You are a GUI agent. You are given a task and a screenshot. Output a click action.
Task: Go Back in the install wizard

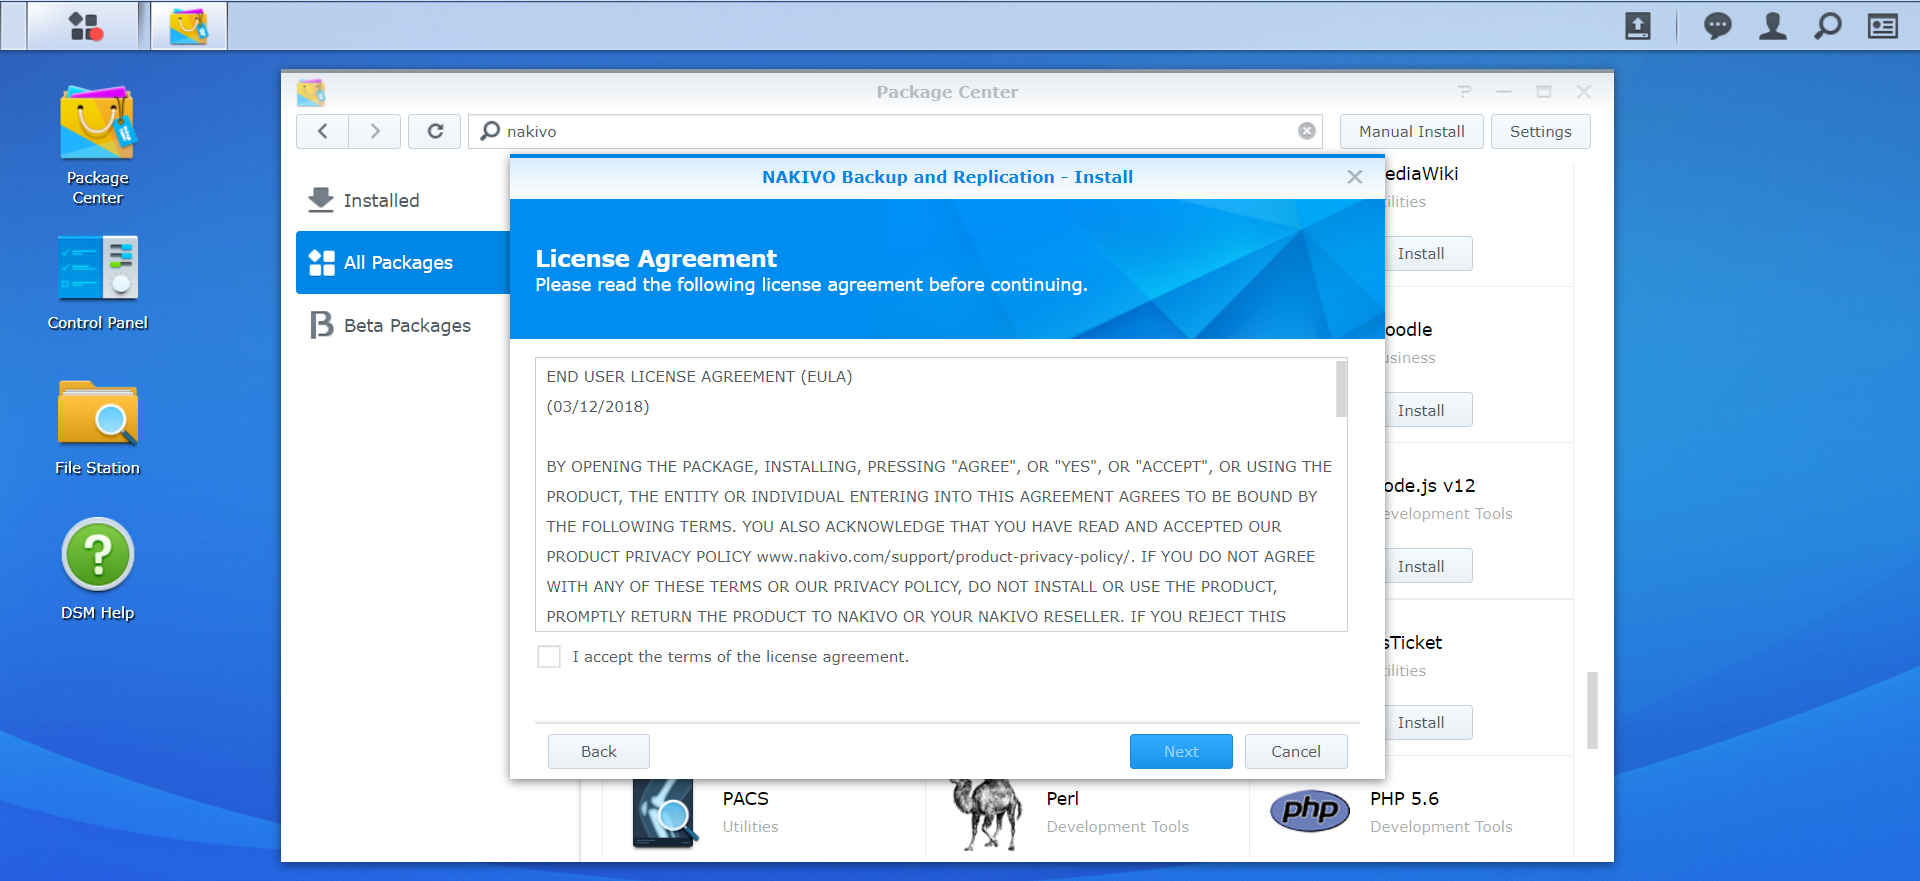[598, 752]
